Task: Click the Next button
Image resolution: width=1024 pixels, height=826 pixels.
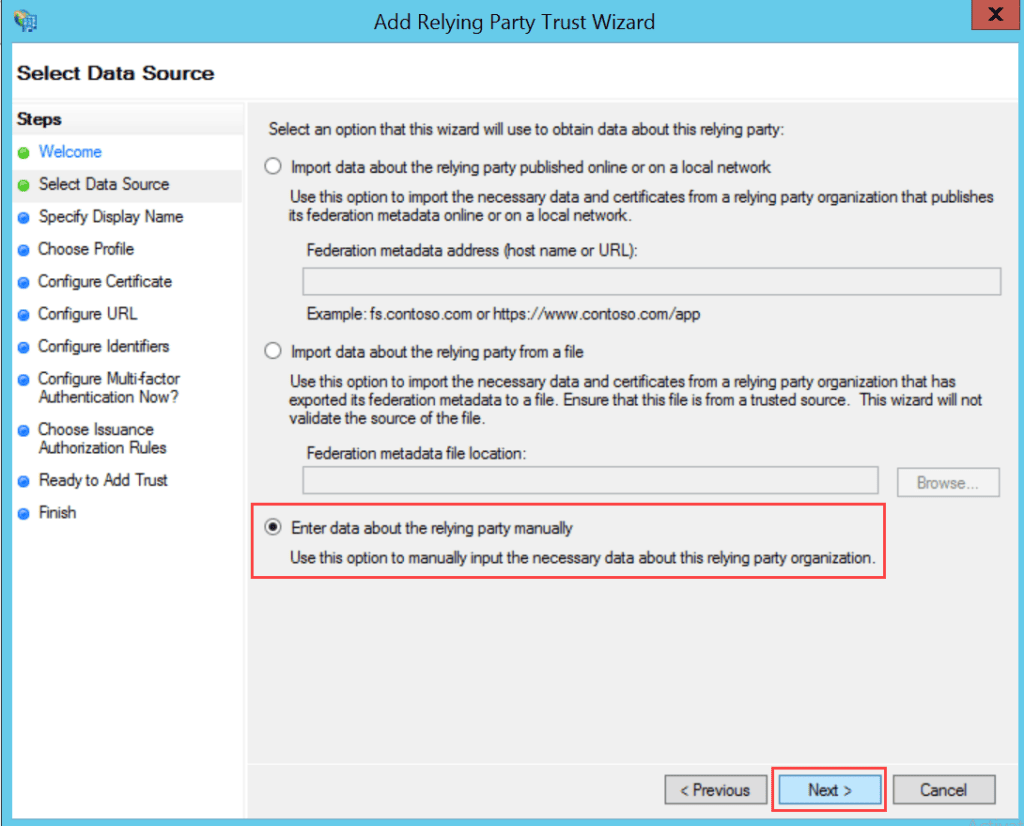Action: pos(828,789)
